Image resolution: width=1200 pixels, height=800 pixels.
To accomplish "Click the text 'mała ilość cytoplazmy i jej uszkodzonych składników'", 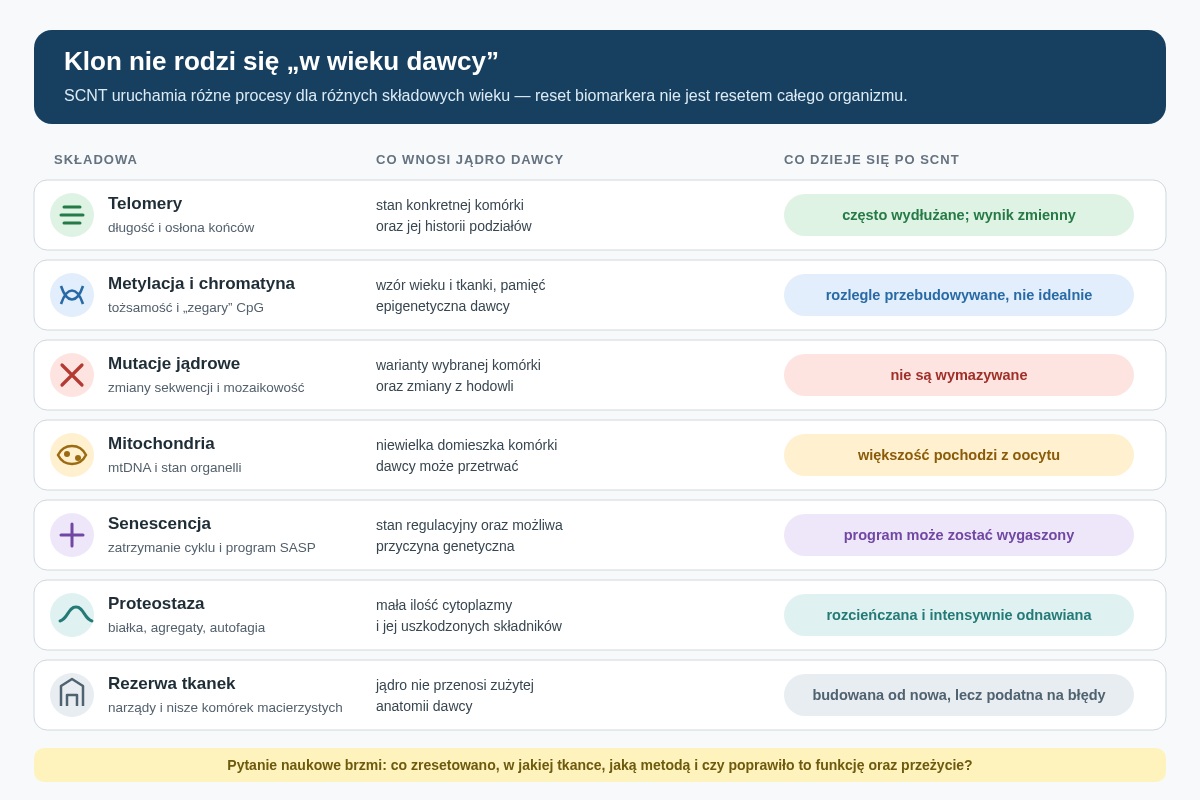I will click(x=469, y=616).
